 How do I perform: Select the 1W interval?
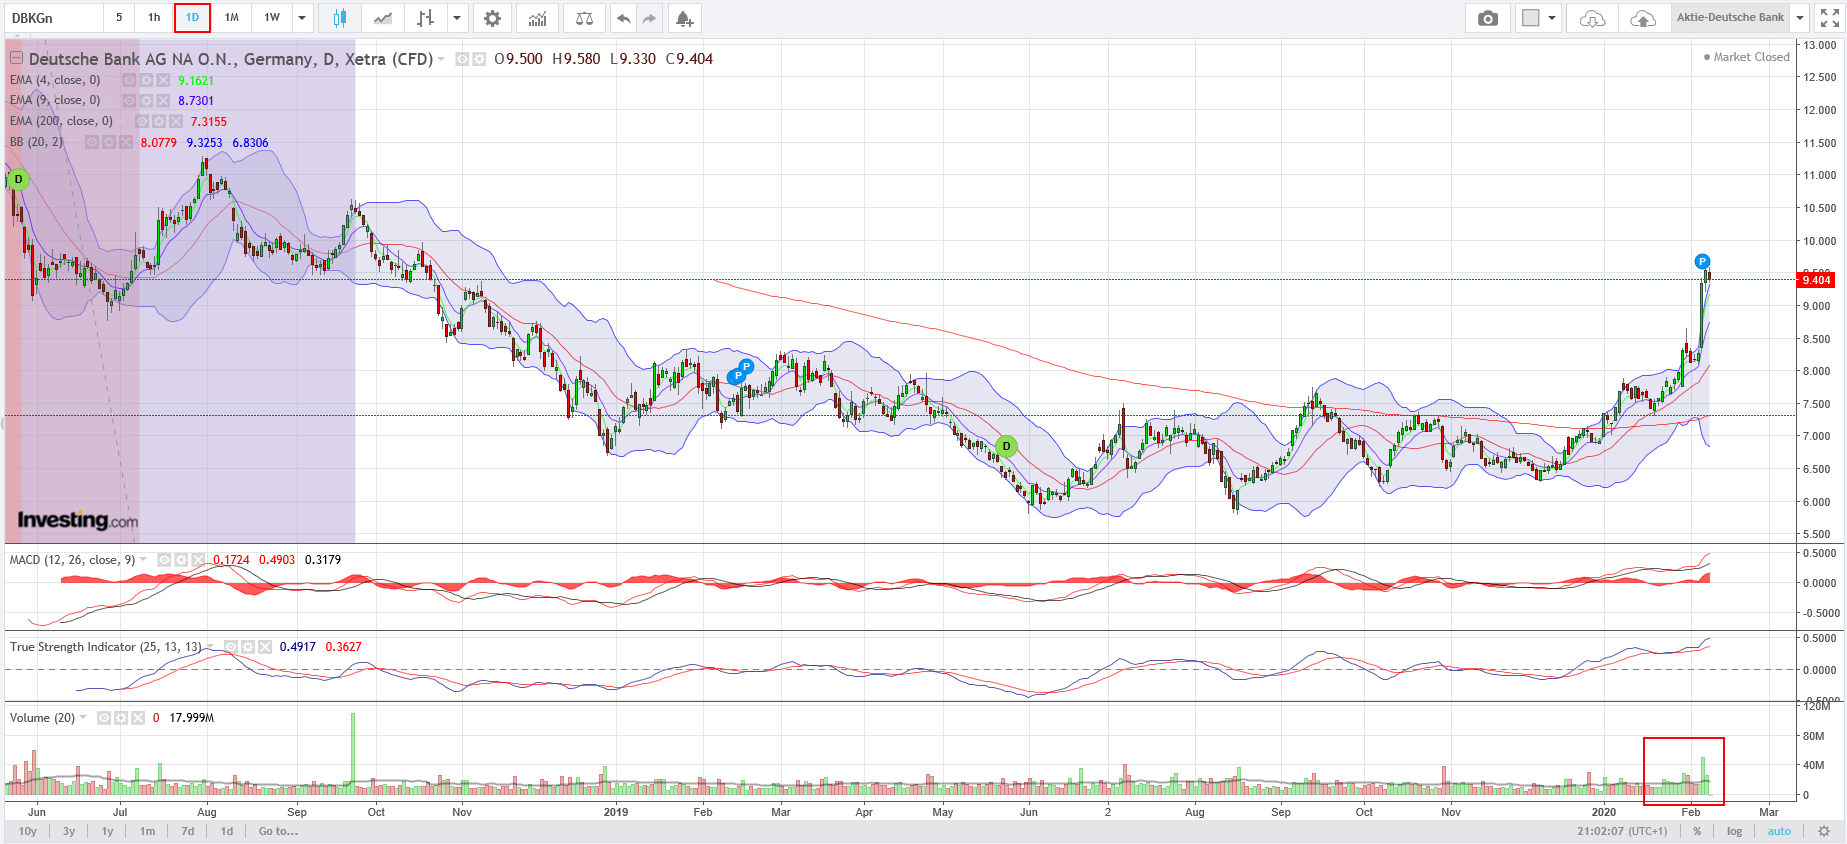coord(272,18)
